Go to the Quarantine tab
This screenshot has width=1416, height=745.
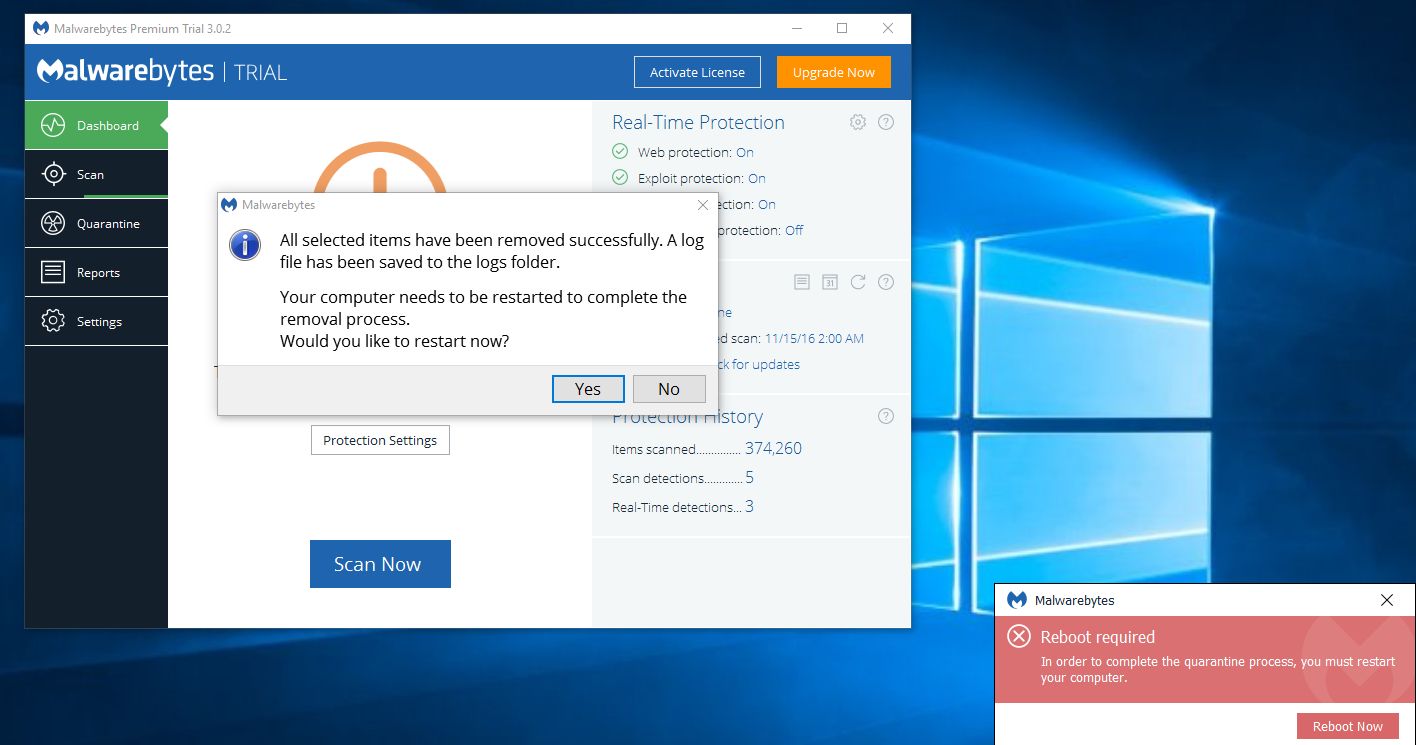[96, 223]
